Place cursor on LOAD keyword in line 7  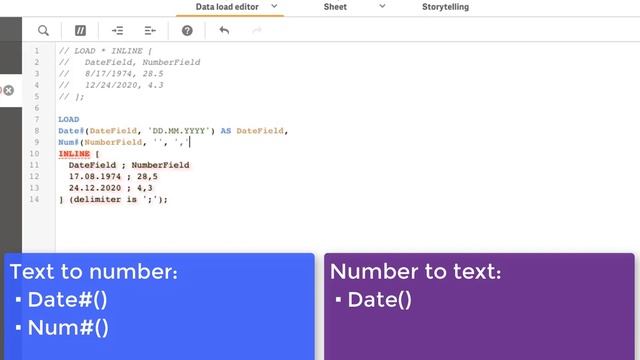69,120
